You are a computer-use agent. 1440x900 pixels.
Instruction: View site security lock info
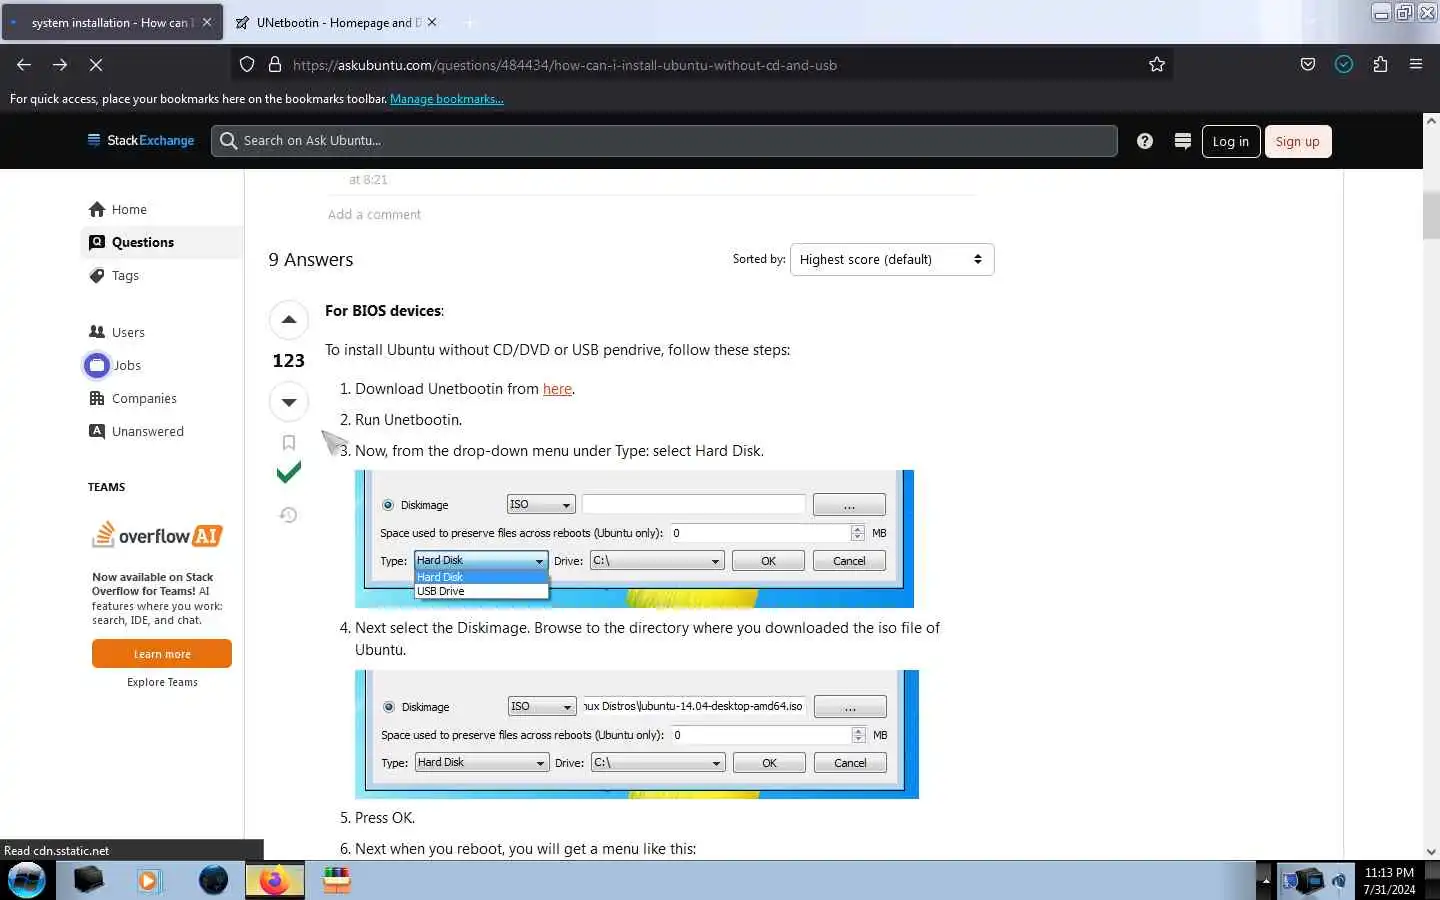tap(274, 64)
